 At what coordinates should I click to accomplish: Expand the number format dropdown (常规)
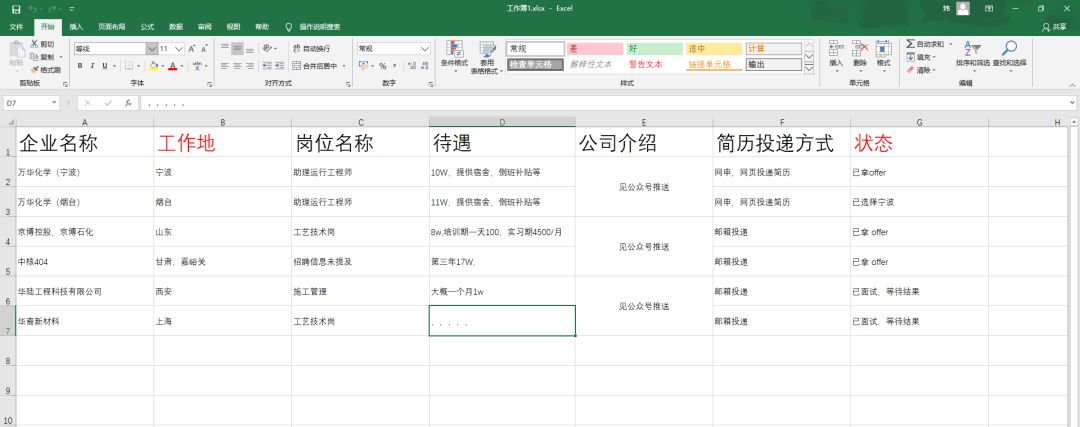(427, 48)
